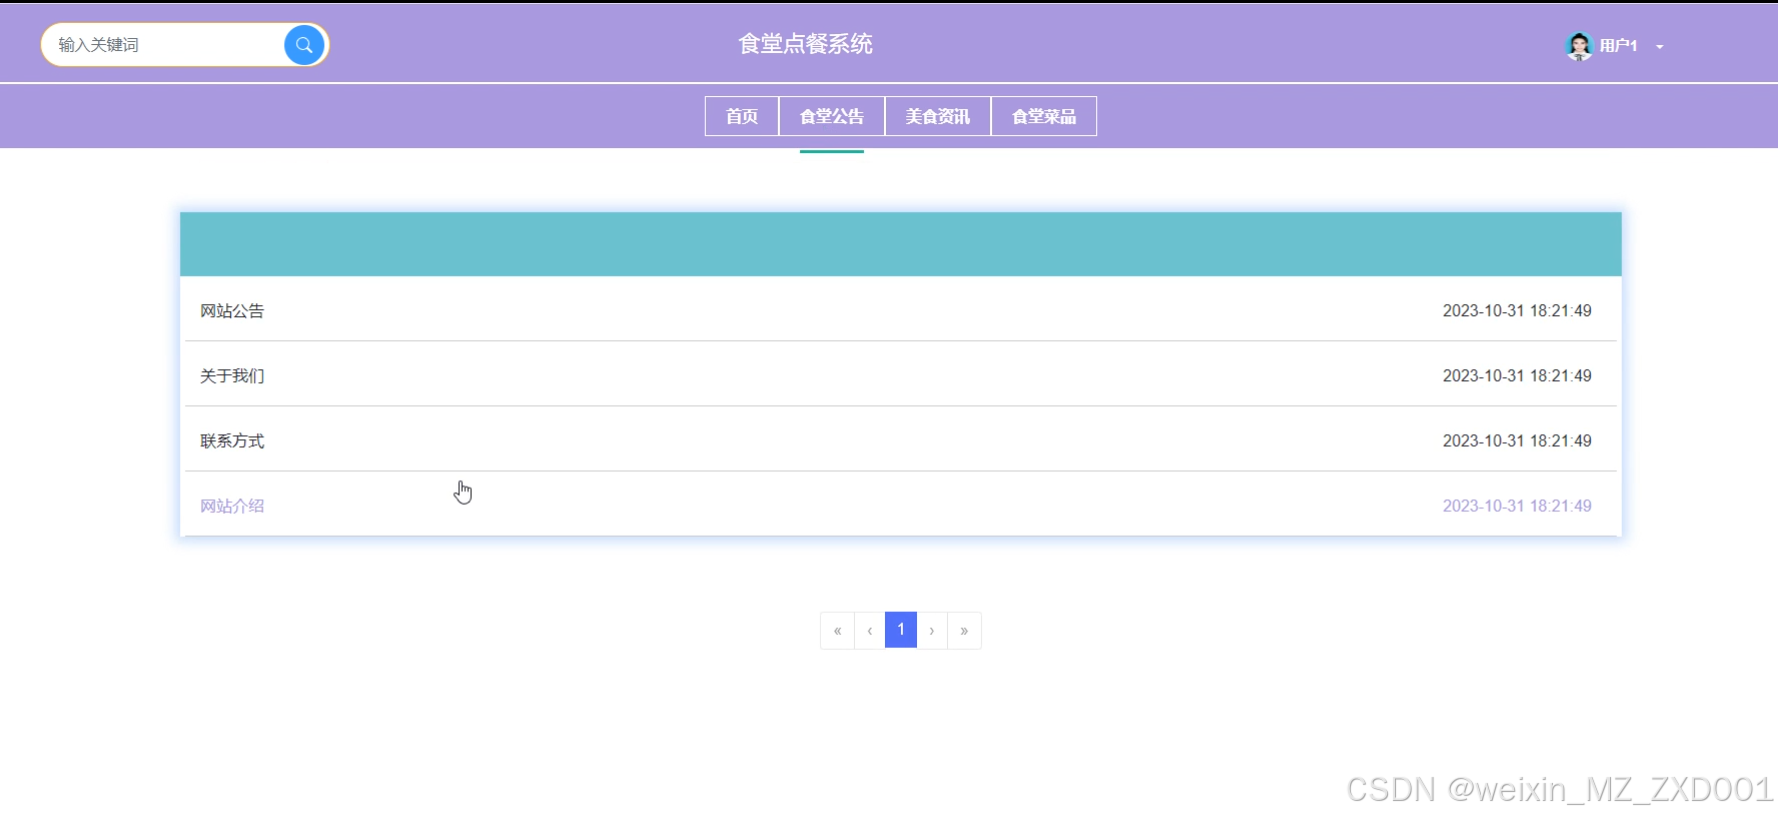Go to the 食堂菜品 tab

(1044, 116)
